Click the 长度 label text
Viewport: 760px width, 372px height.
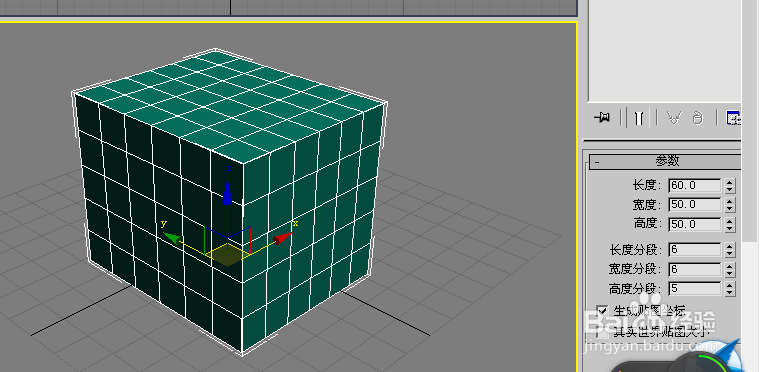[x=647, y=185]
